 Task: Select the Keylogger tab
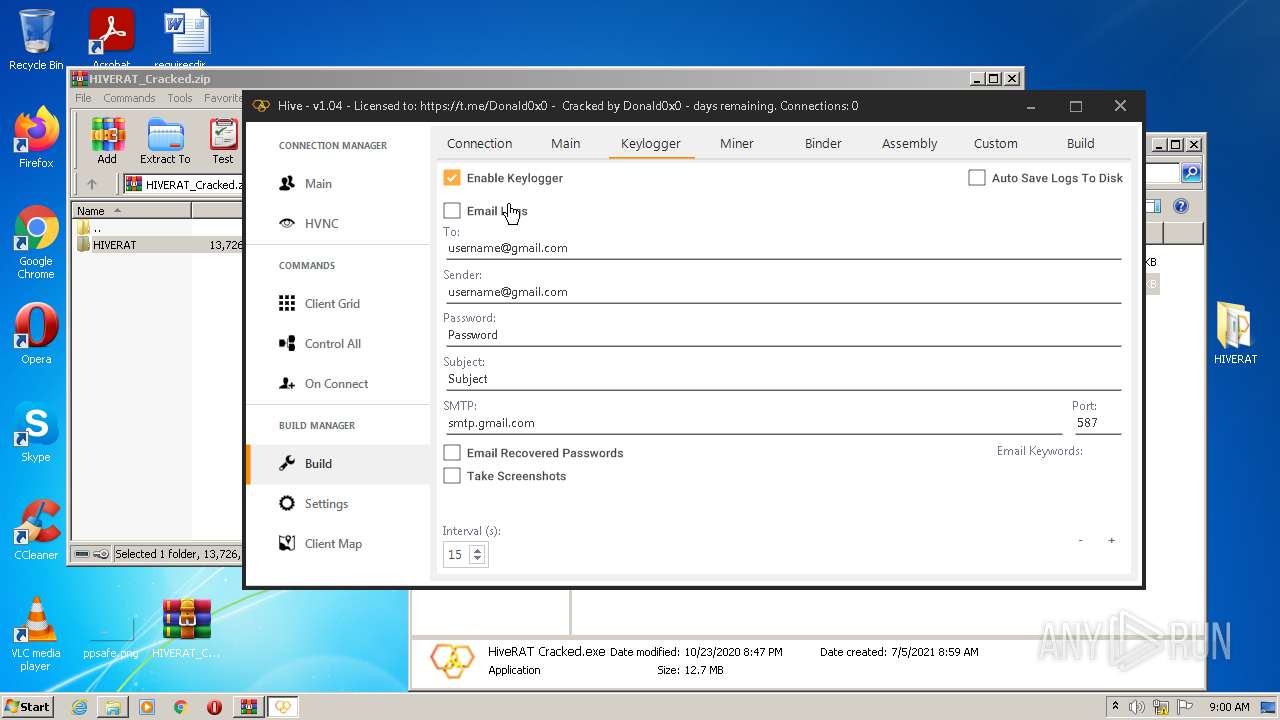tap(651, 144)
